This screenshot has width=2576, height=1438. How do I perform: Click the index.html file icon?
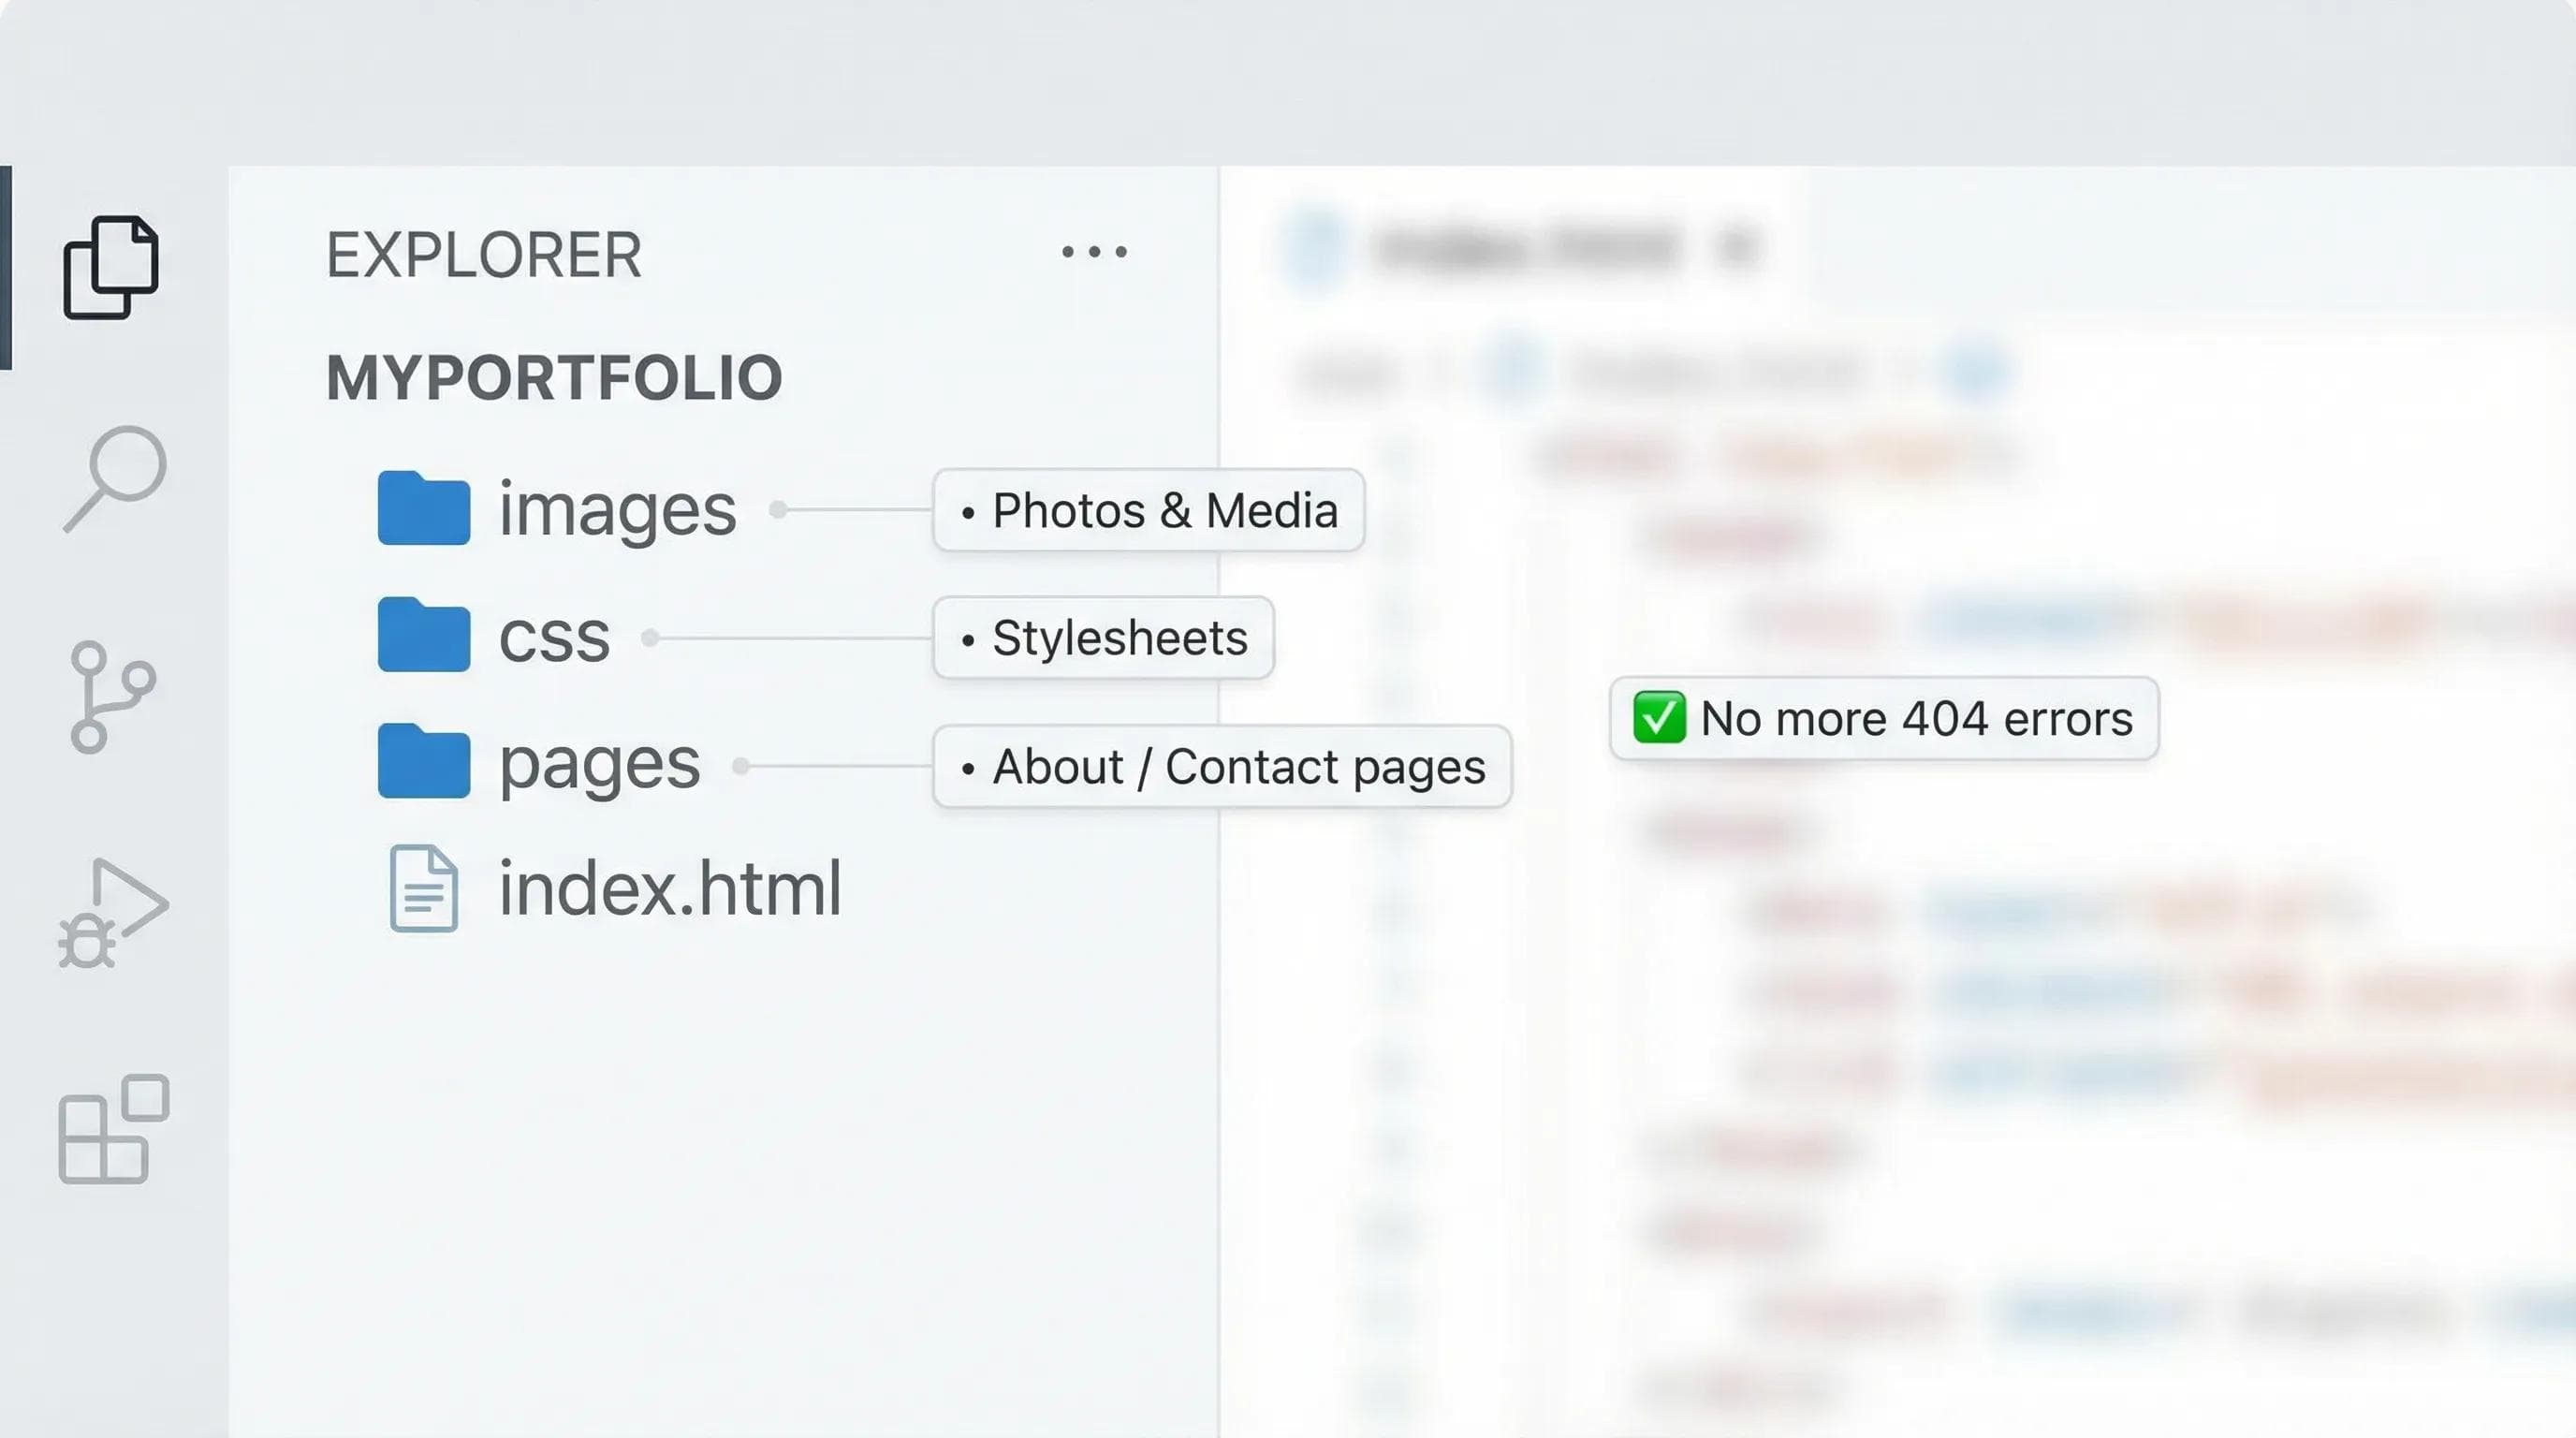pos(424,888)
